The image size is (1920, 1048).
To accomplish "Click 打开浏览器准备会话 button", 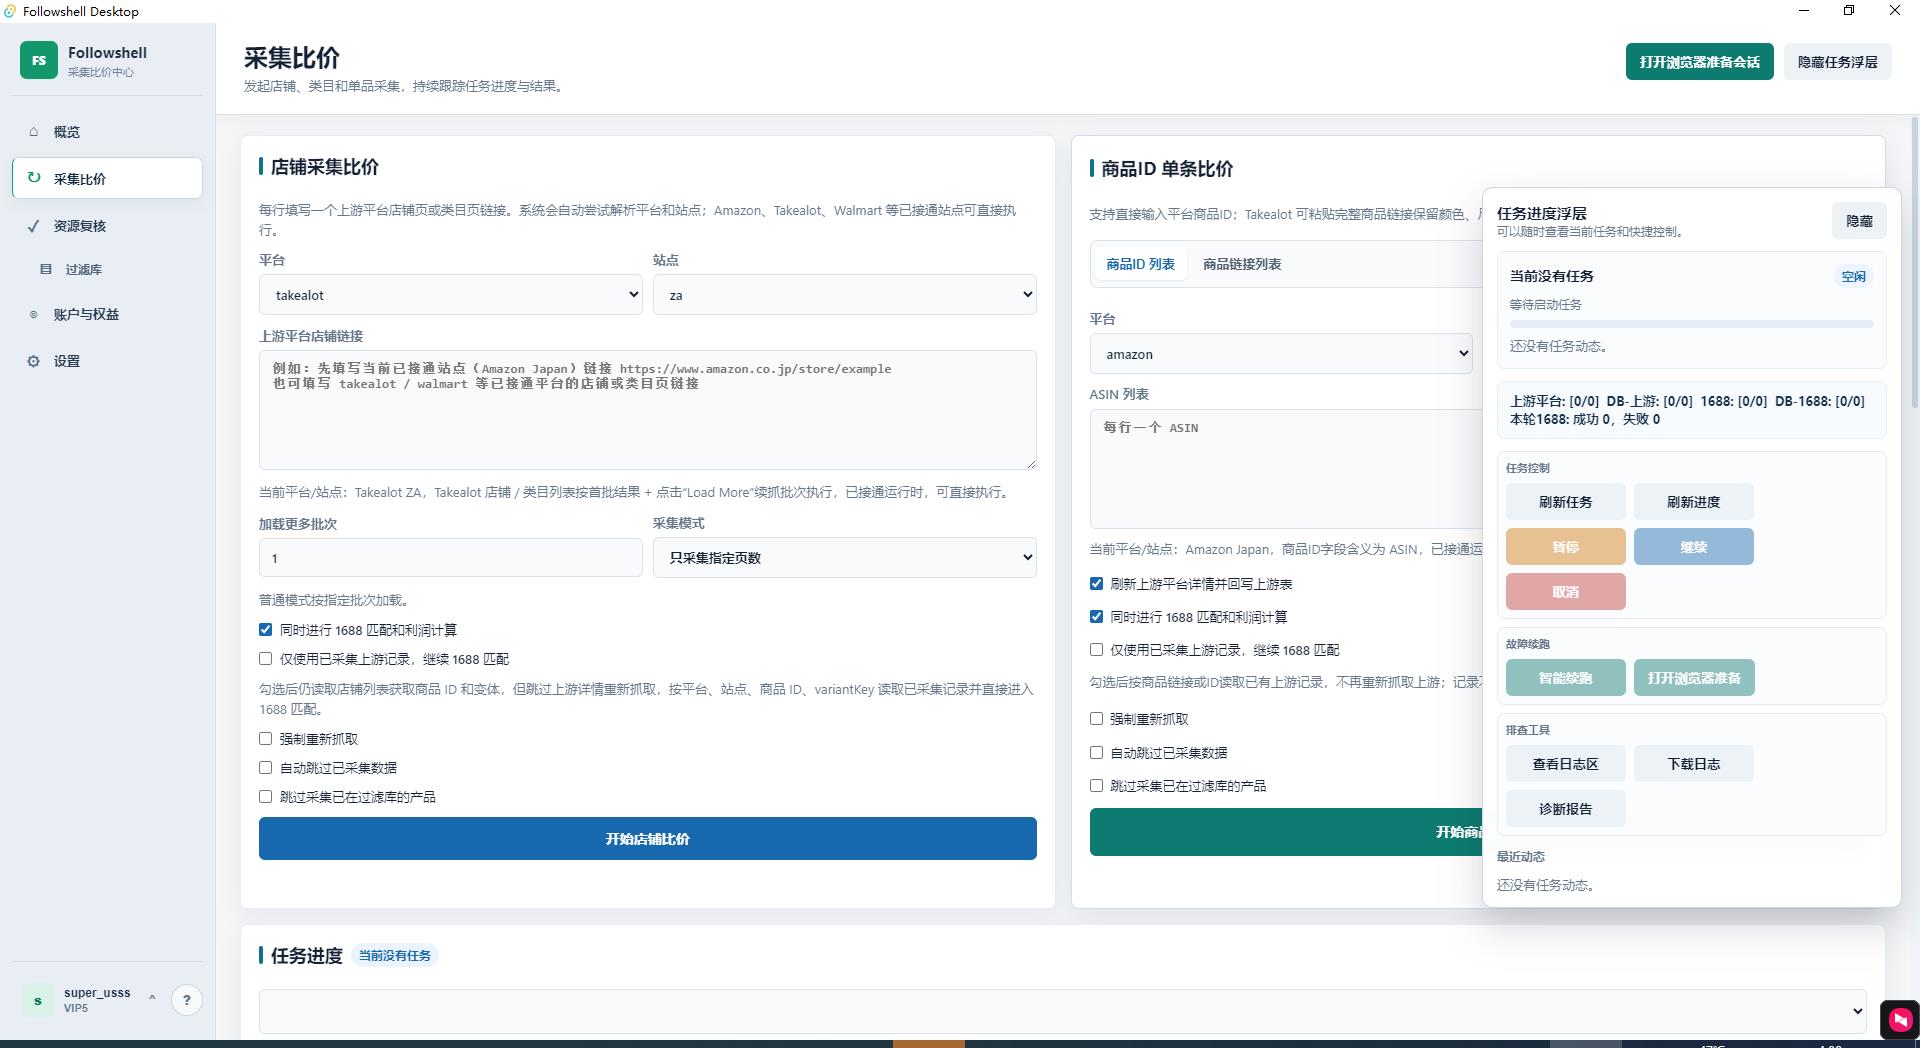I will pos(1699,62).
